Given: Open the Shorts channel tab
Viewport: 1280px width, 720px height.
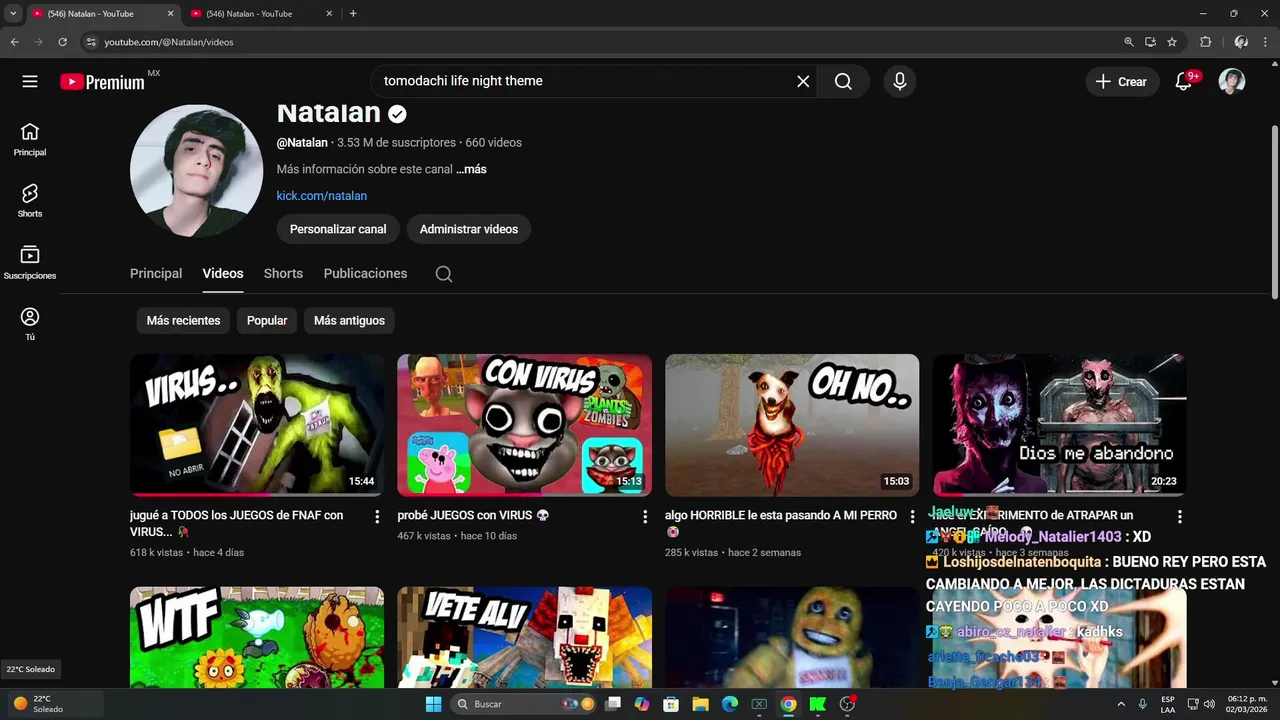Looking at the screenshot, I should pyautogui.click(x=283, y=274).
